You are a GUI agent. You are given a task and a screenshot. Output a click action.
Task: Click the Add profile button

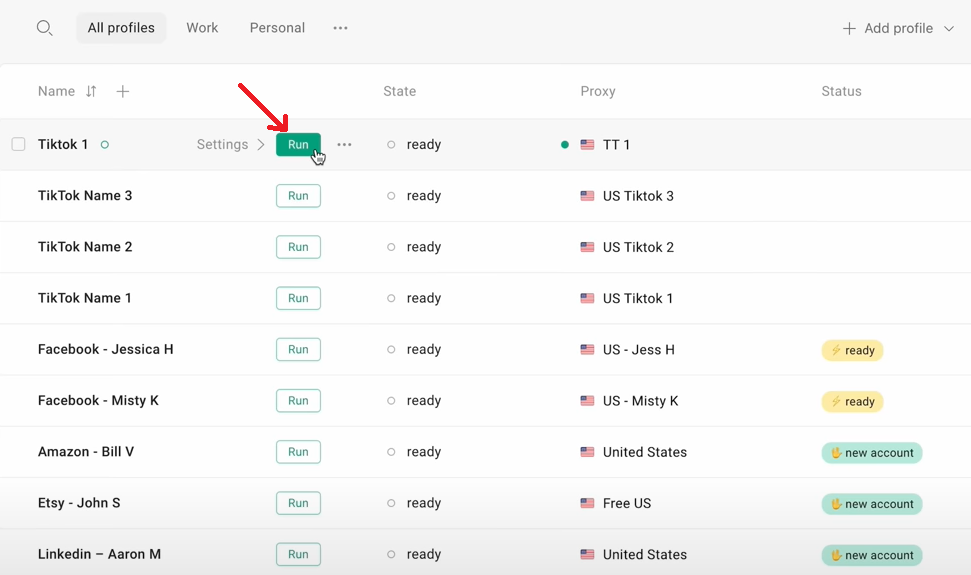pyautogui.click(x=898, y=28)
